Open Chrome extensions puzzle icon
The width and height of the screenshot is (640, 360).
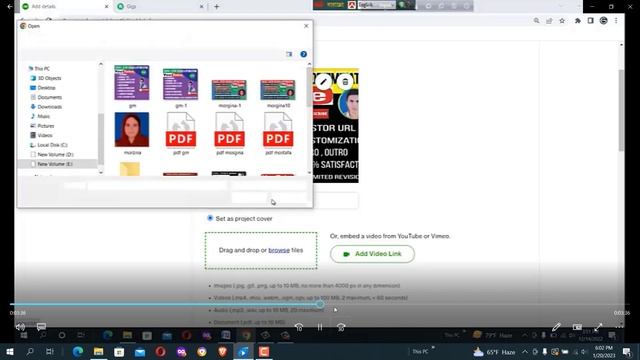(578, 20)
